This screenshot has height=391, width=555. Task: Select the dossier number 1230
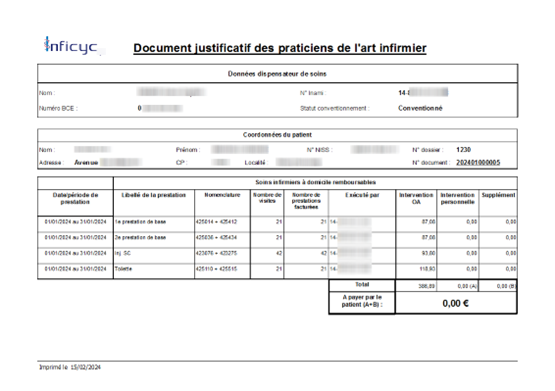[463, 150]
